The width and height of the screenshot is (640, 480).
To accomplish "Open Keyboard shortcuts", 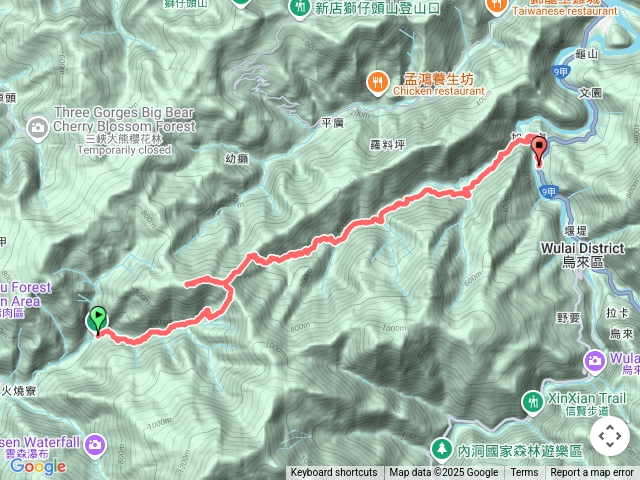I will (334, 473).
